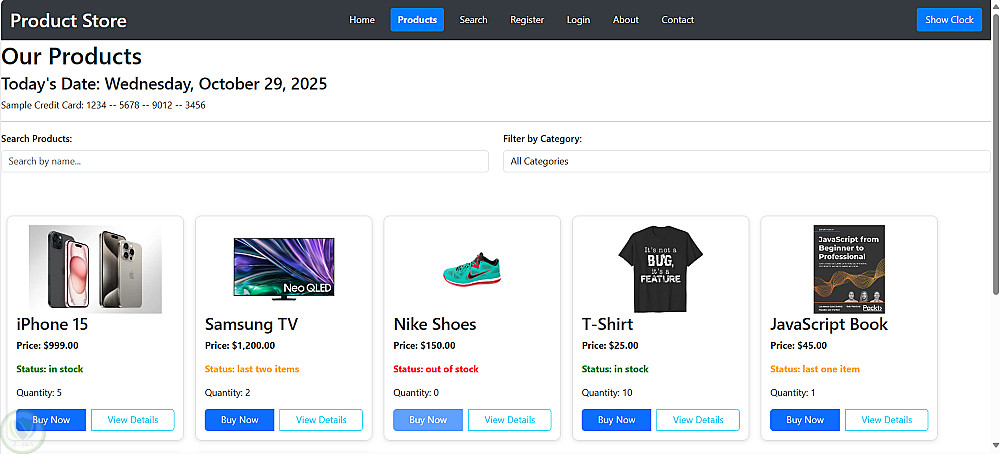This screenshot has width=1000, height=454.
Task: Open the Register page link
Action: pyautogui.click(x=527, y=20)
